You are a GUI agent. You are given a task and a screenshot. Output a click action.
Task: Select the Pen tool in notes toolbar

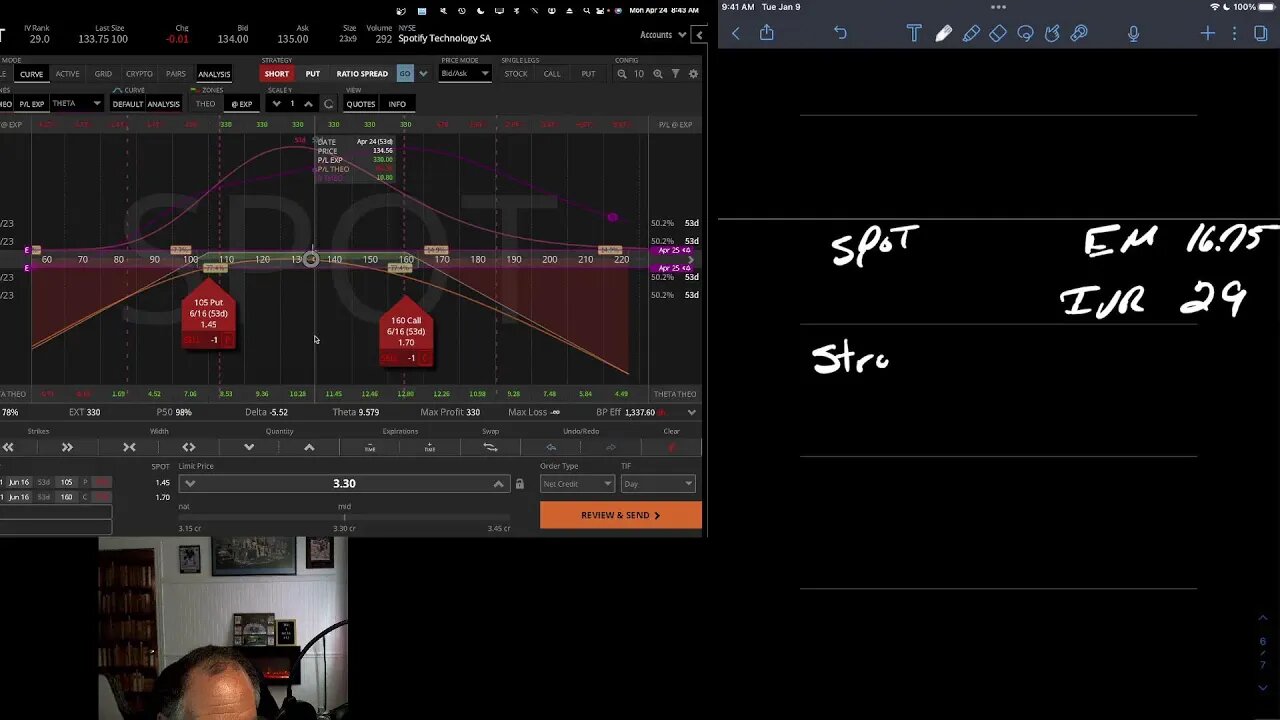pos(943,33)
